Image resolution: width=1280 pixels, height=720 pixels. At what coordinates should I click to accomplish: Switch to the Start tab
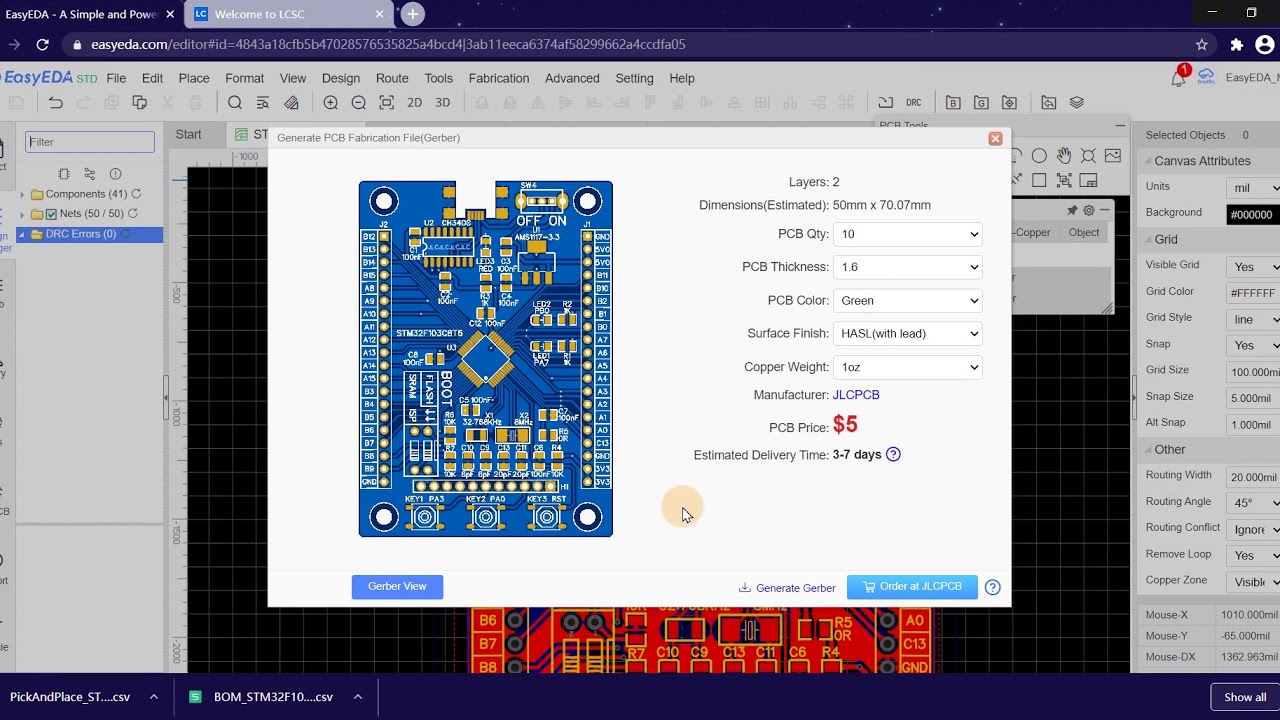click(188, 134)
